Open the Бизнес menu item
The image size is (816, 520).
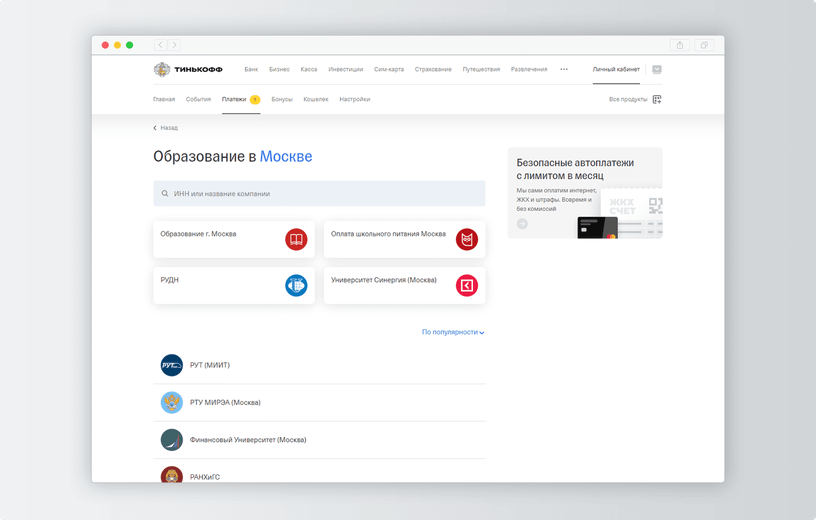point(279,69)
